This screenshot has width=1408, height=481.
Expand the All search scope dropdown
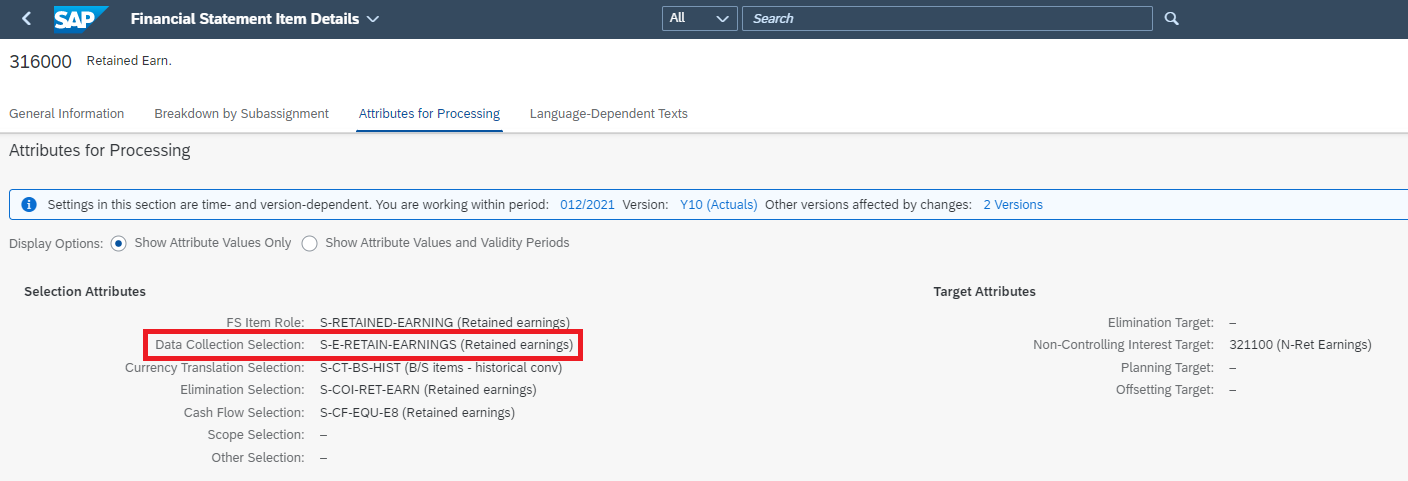pyautogui.click(x=699, y=19)
